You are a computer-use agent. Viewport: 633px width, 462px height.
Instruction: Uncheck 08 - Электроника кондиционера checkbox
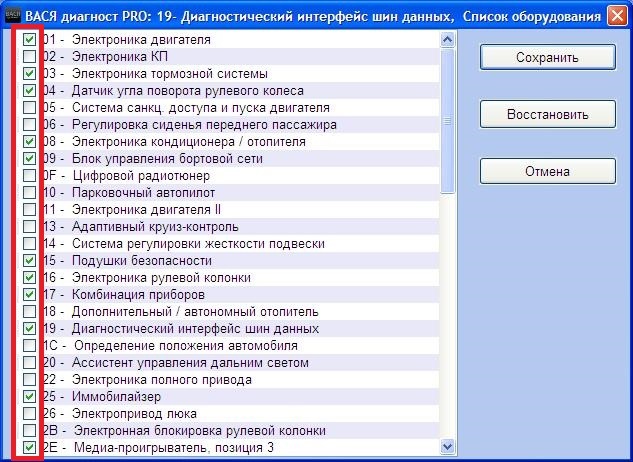29,142
